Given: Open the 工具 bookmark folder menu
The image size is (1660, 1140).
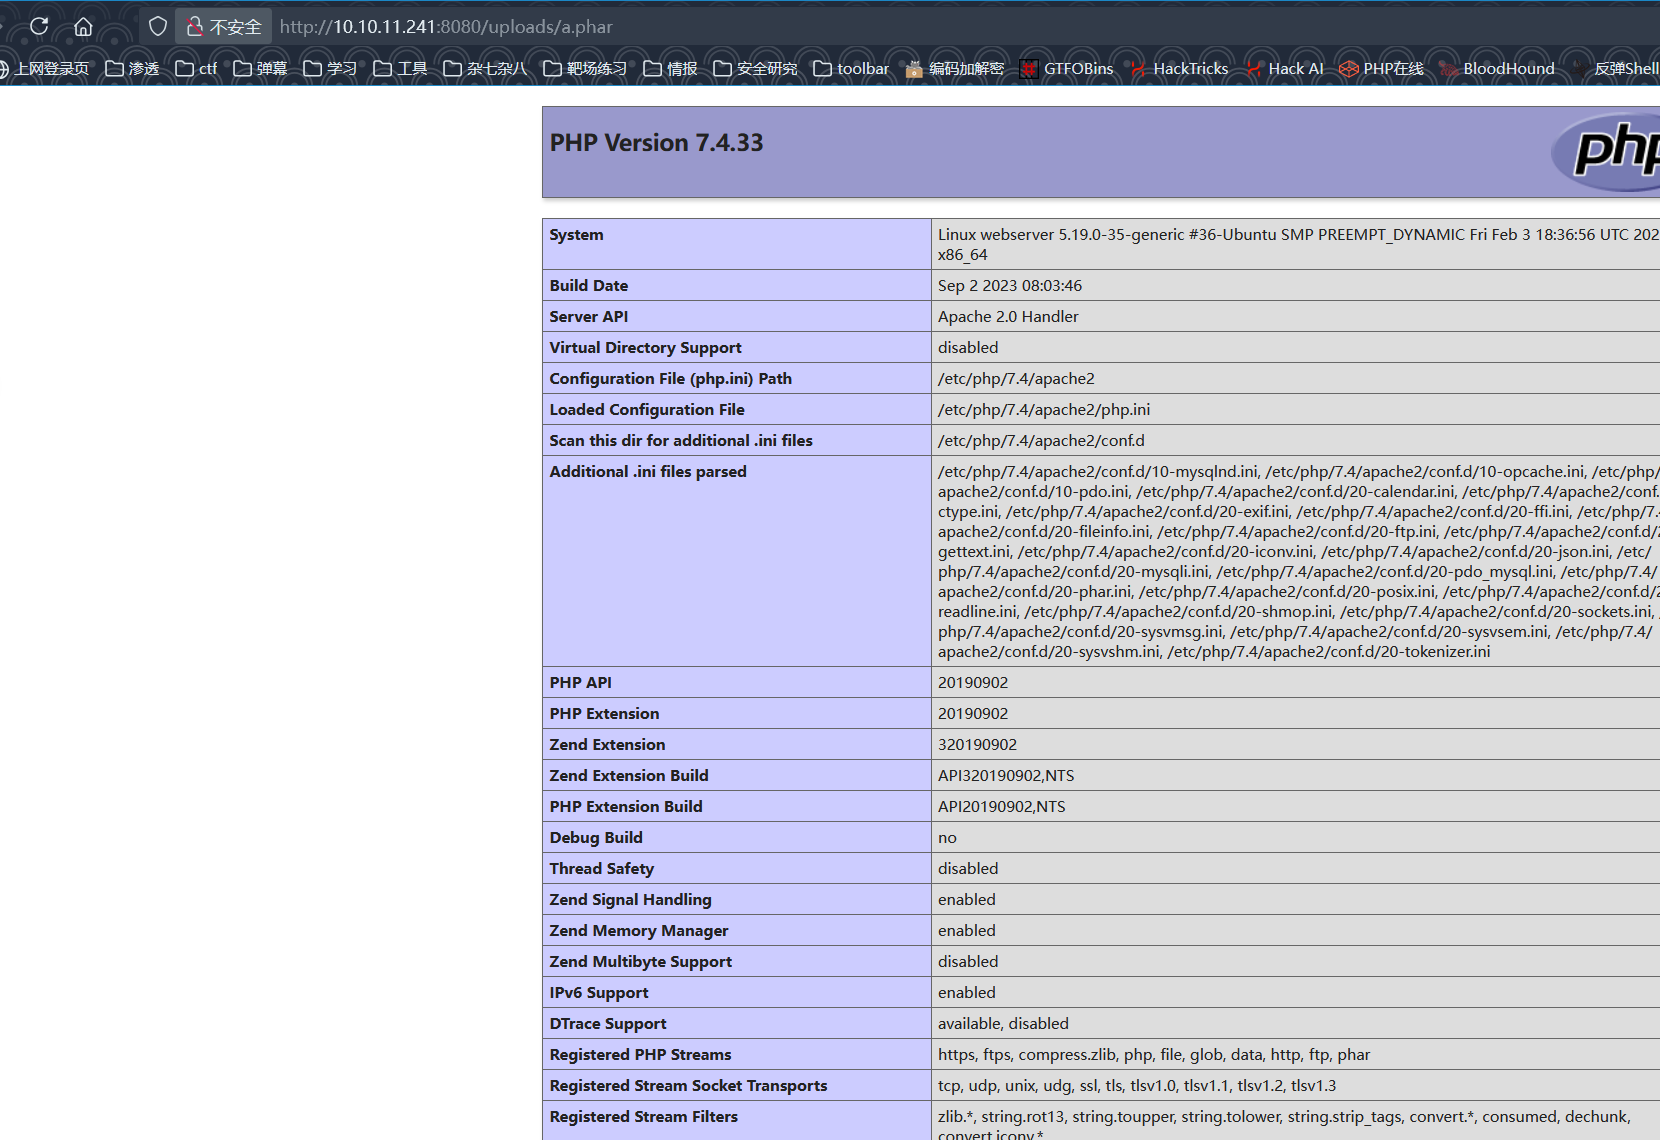Looking at the screenshot, I should 400,68.
